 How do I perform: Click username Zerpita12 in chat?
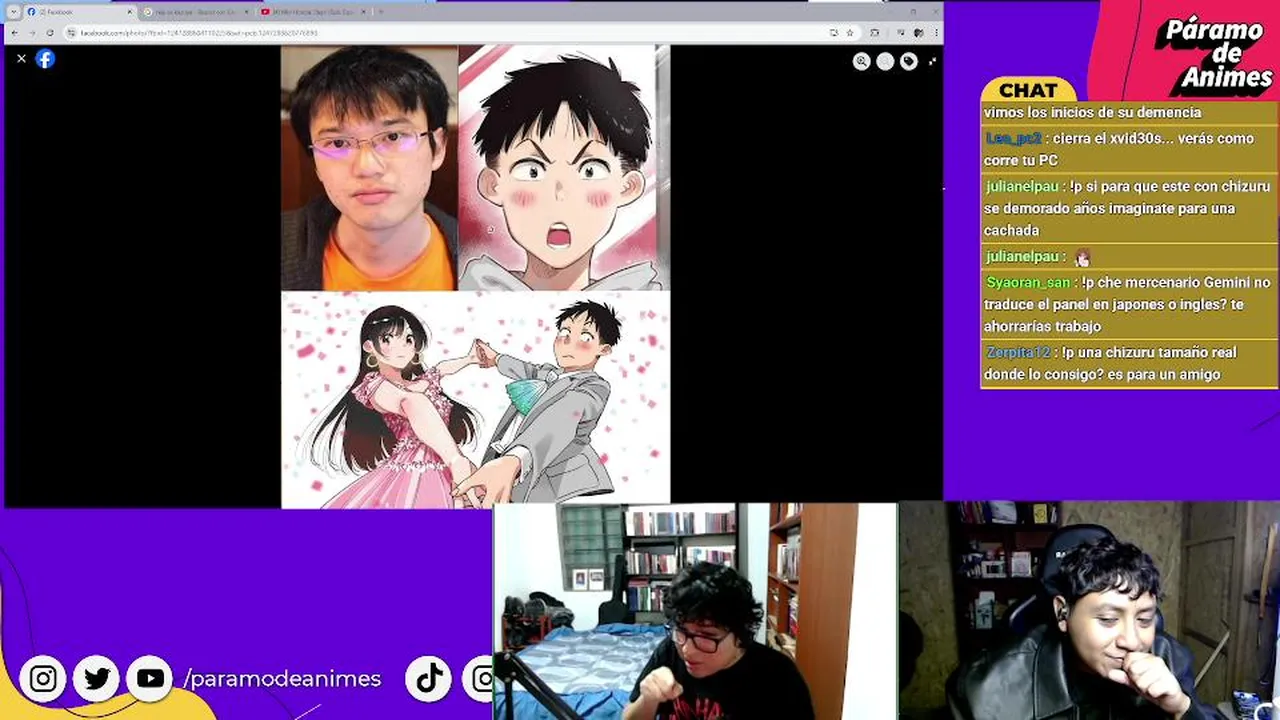click(1018, 353)
